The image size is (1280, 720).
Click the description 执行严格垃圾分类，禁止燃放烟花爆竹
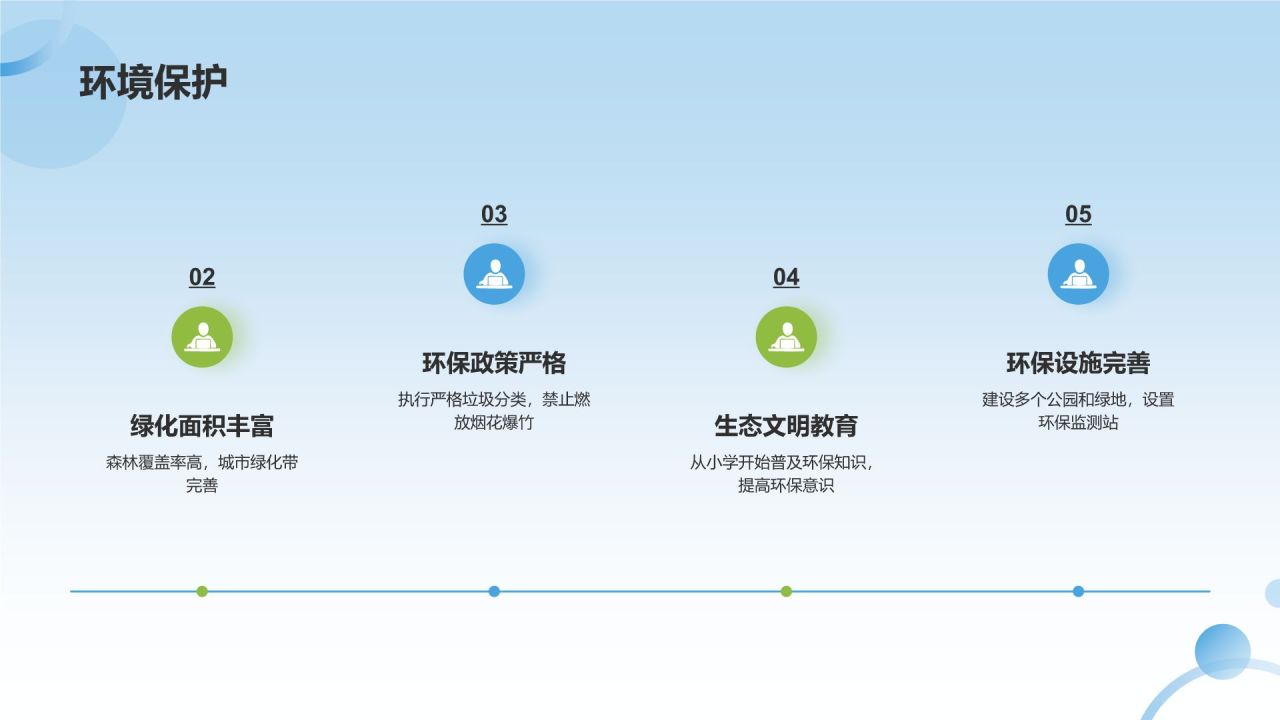pyautogui.click(x=494, y=411)
